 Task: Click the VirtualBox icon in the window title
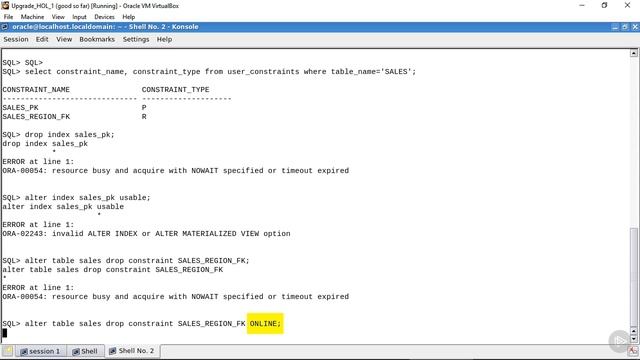(5, 6)
